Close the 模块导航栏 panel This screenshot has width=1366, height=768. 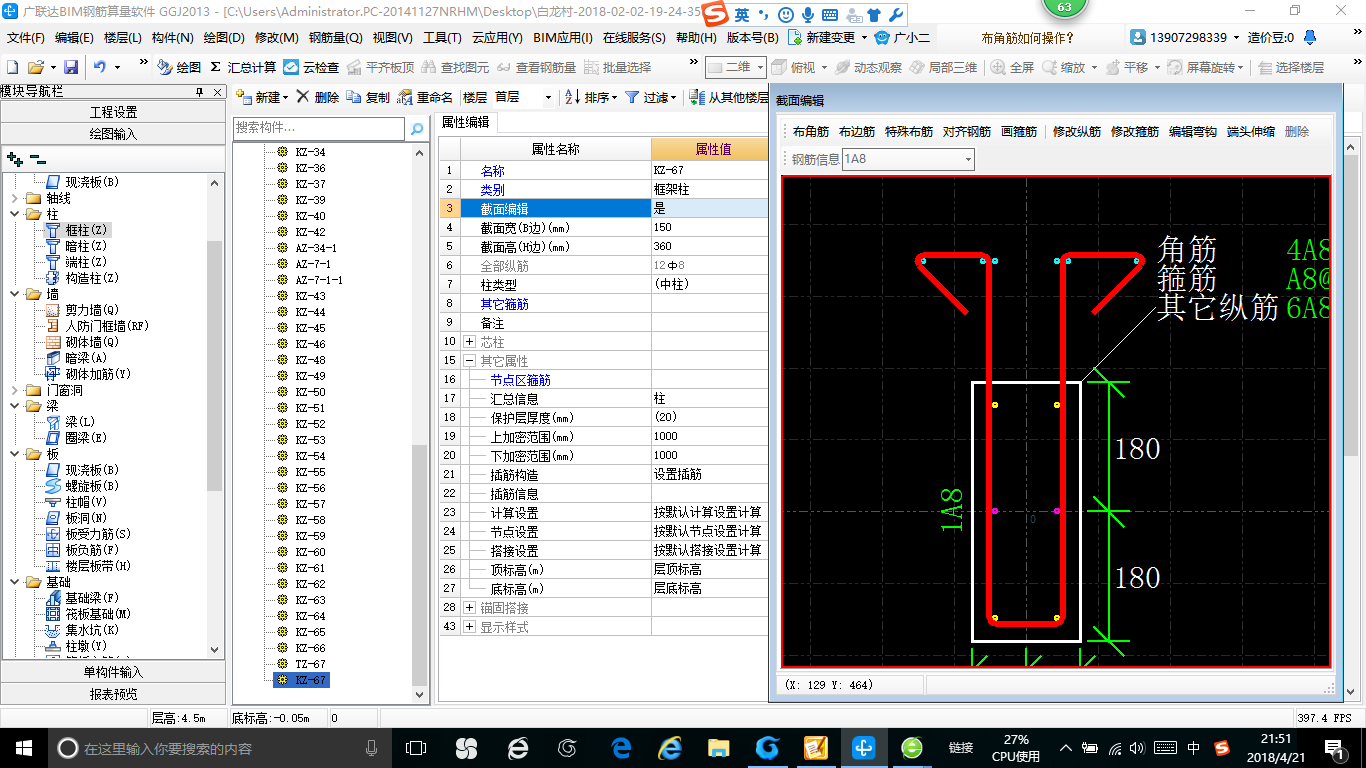click(x=218, y=92)
